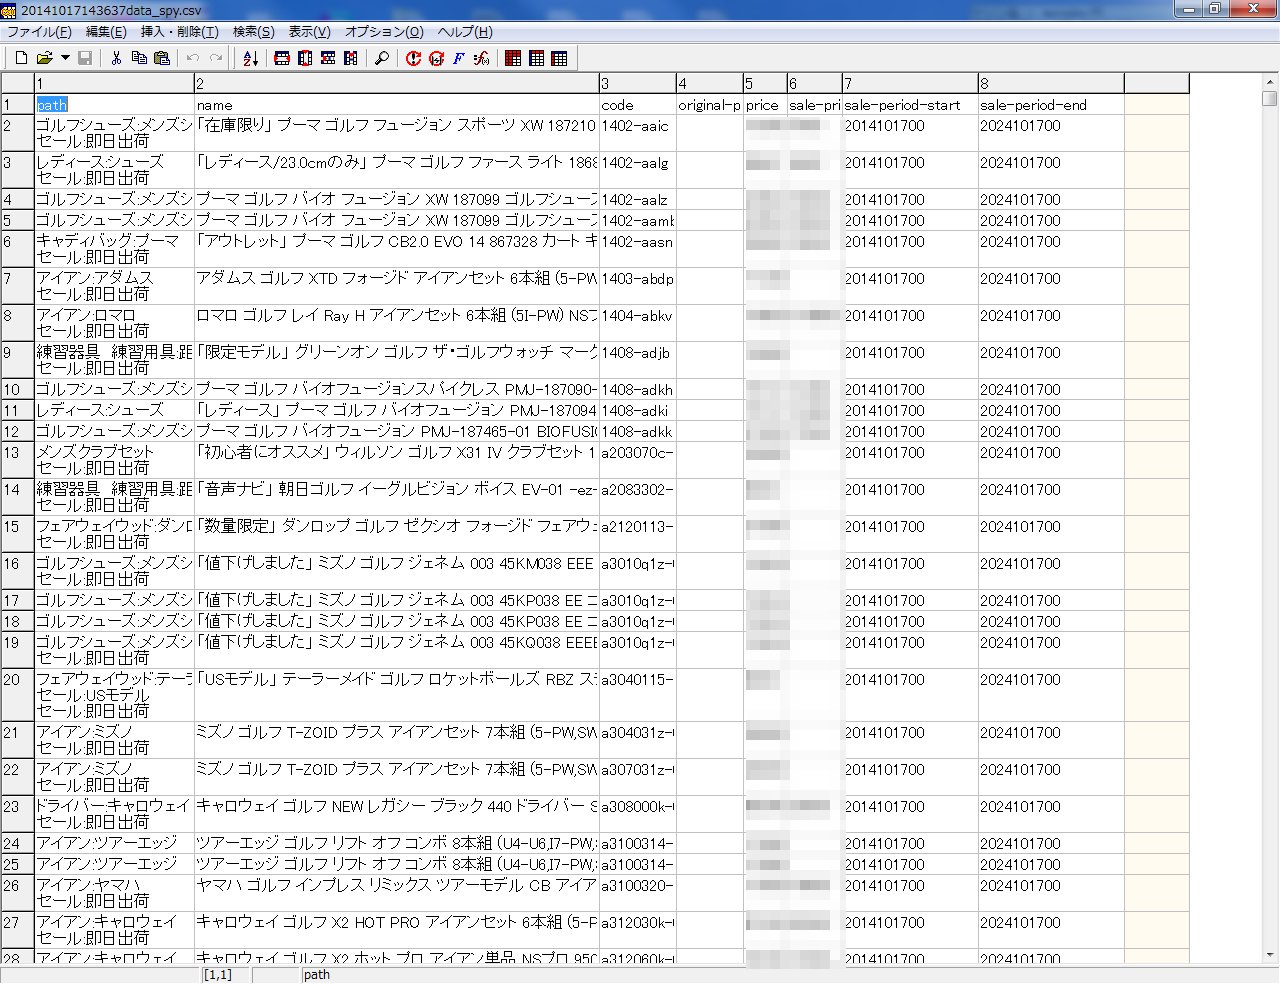Open the 表示(V) menu
1280x984 pixels.
(309, 32)
